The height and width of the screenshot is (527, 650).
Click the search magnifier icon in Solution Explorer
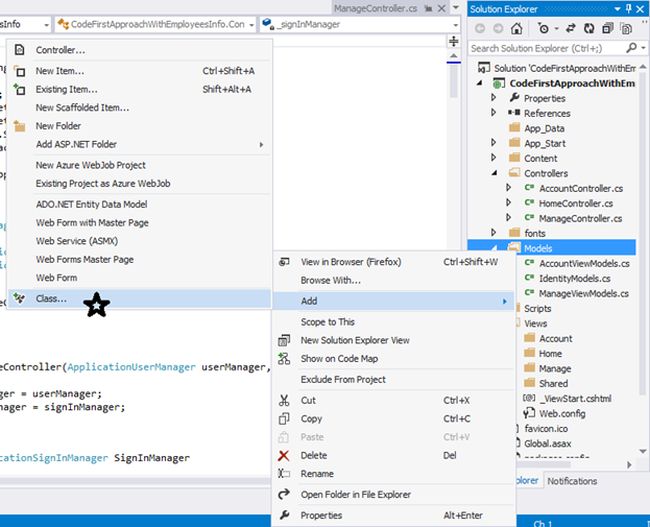[631, 48]
